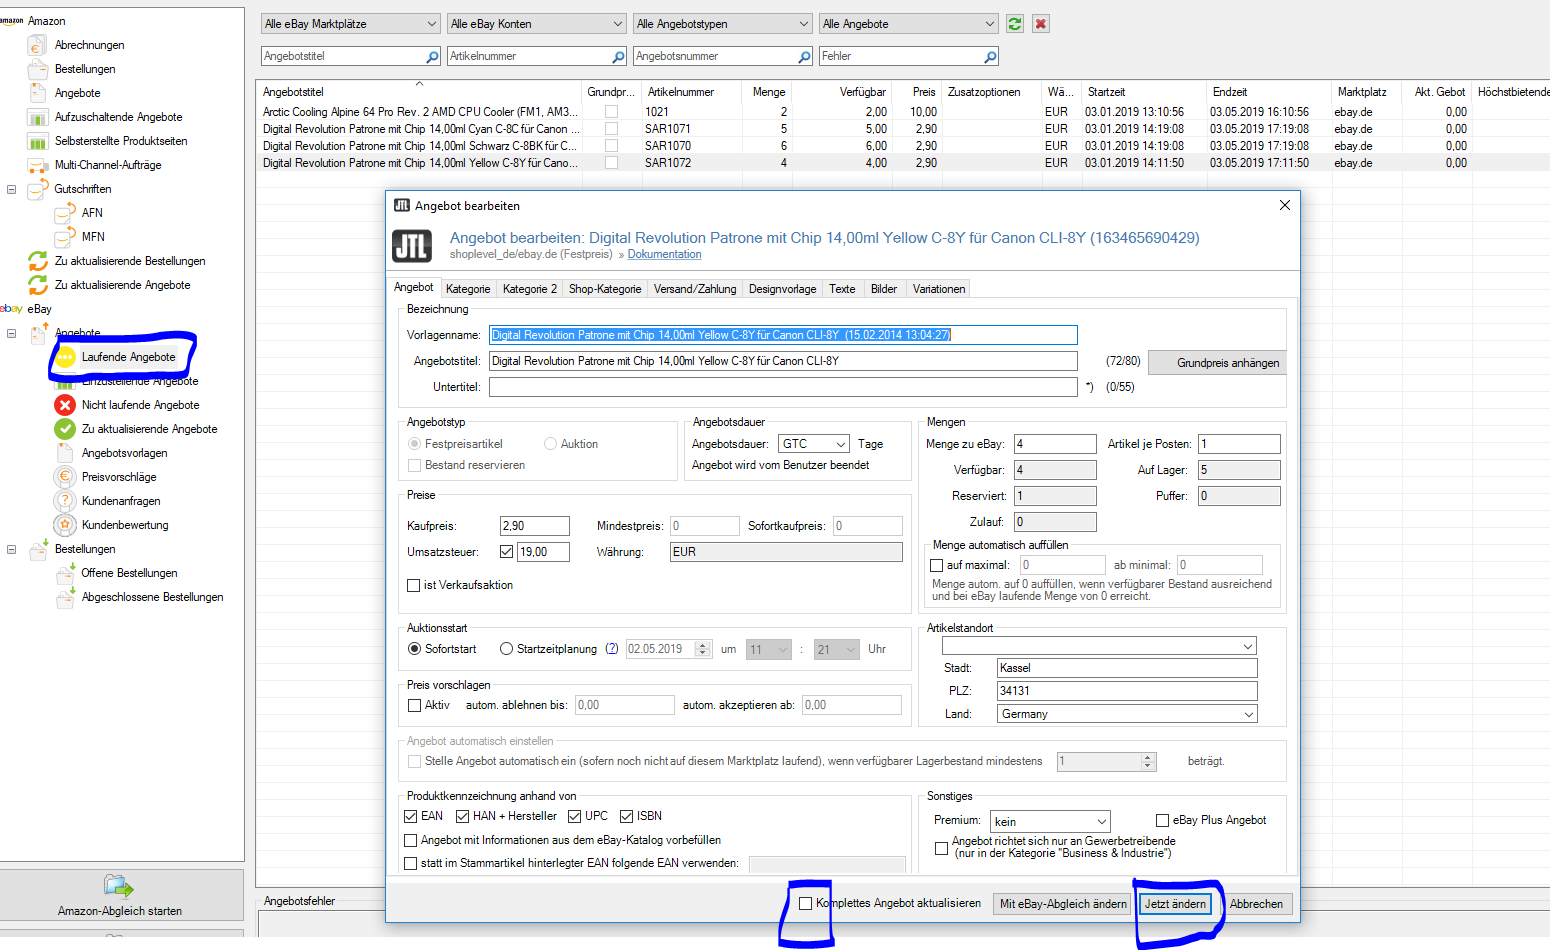Viewport: 1550px width, 950px height.
Task: Click the search magnifier in Artikelnummer field
Action: (x=618, y=57)
